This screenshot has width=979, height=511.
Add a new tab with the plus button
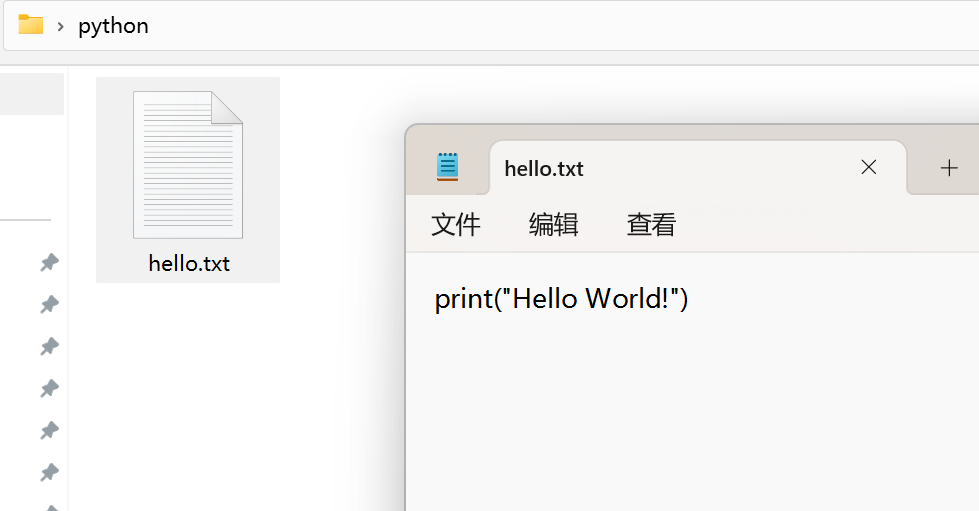click(948, 167)
